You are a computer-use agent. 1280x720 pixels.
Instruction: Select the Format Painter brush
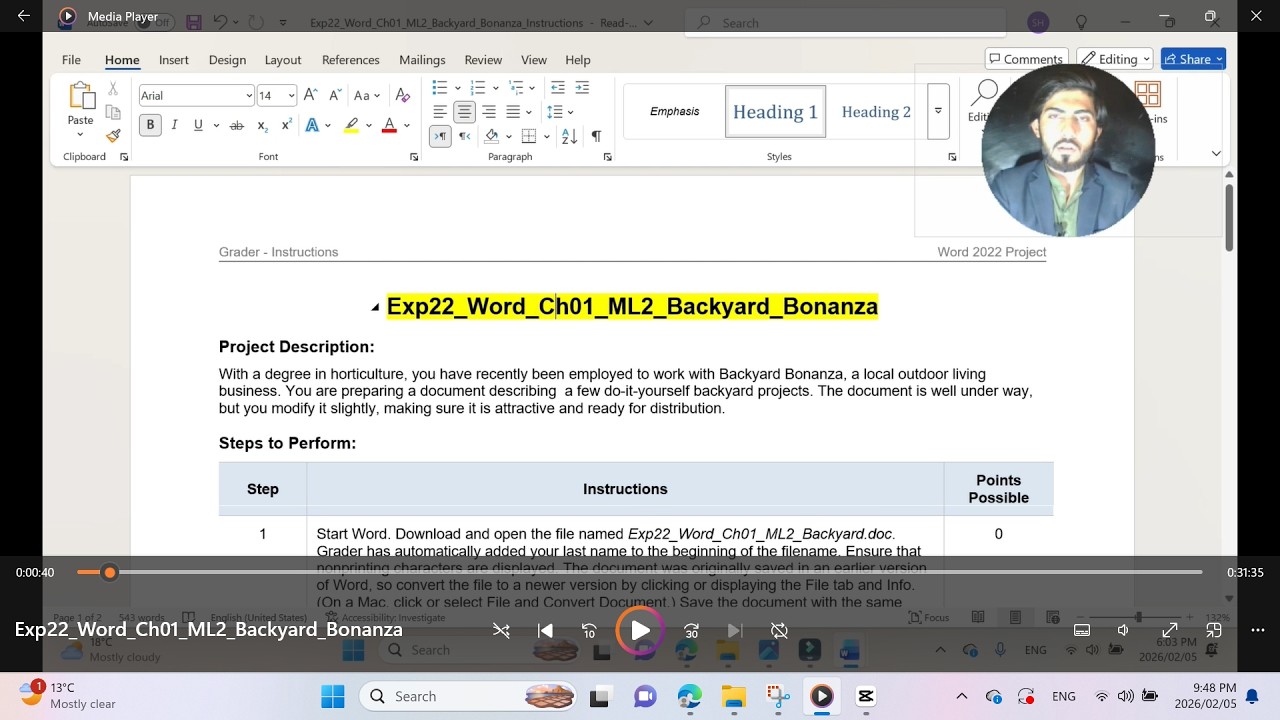coord(113,135)
